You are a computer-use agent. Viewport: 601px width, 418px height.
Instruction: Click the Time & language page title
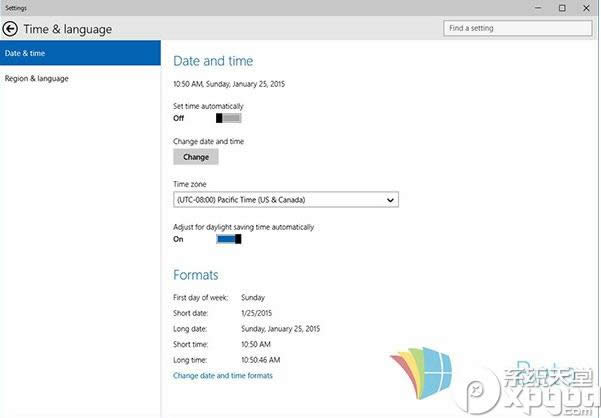[x=68, y=29]
